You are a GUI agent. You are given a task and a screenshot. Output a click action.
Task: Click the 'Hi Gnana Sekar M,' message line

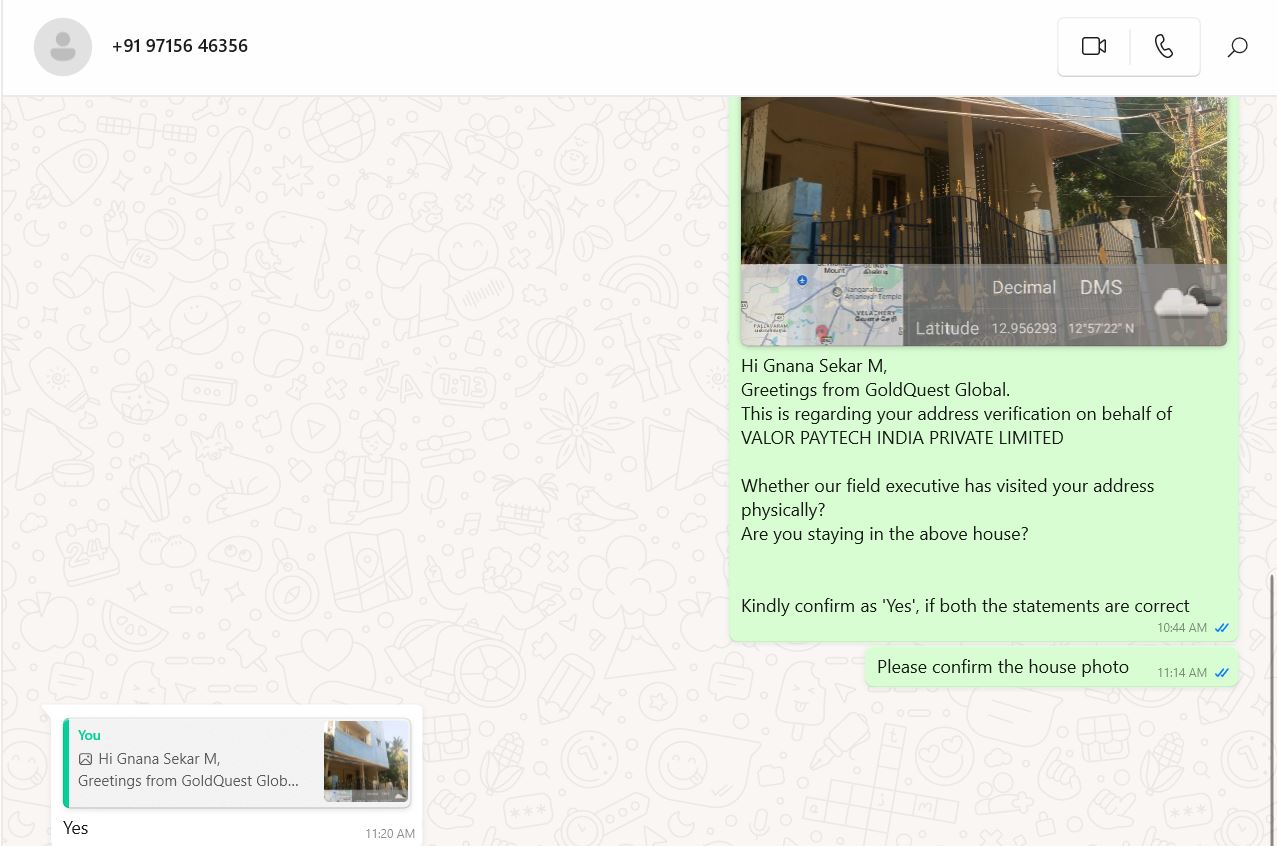[814, 366]
